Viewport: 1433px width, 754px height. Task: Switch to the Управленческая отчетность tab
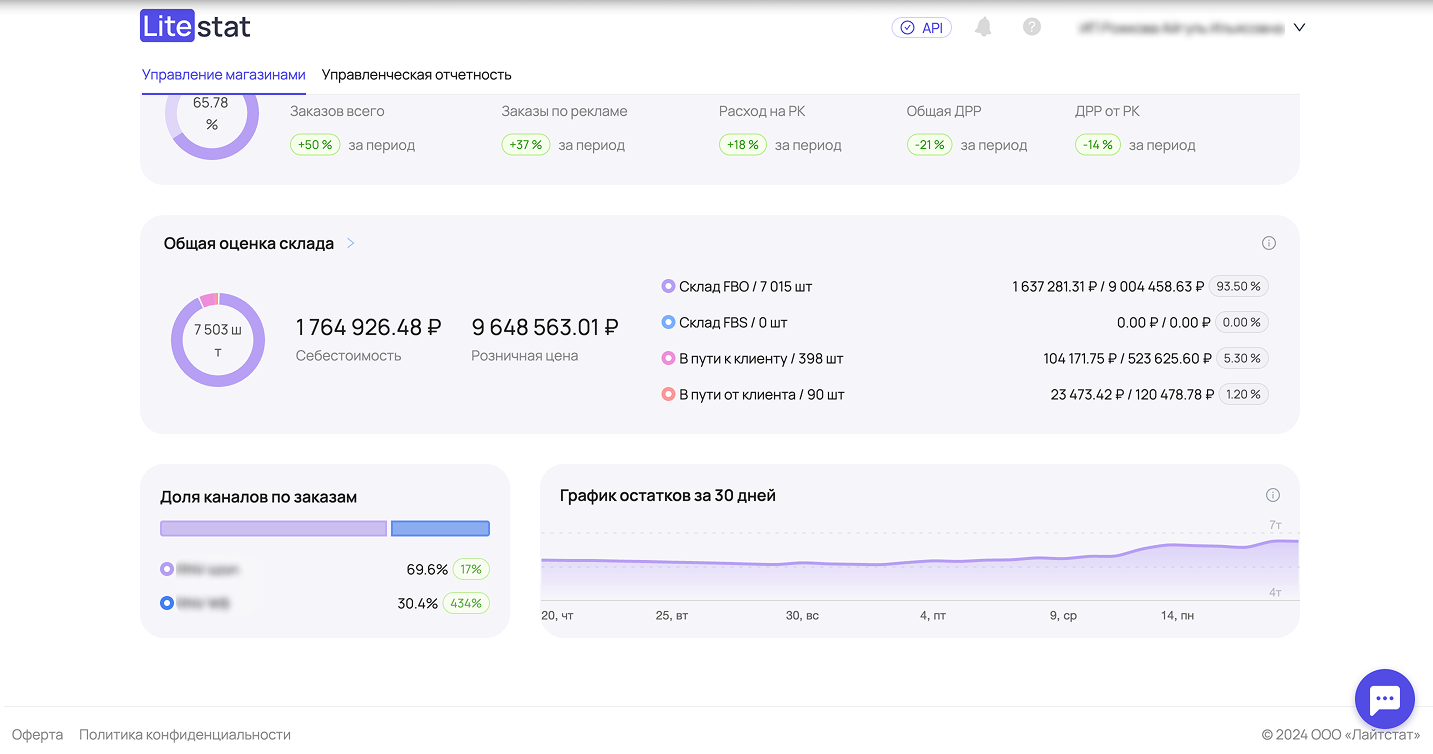(x=416, y=74)
